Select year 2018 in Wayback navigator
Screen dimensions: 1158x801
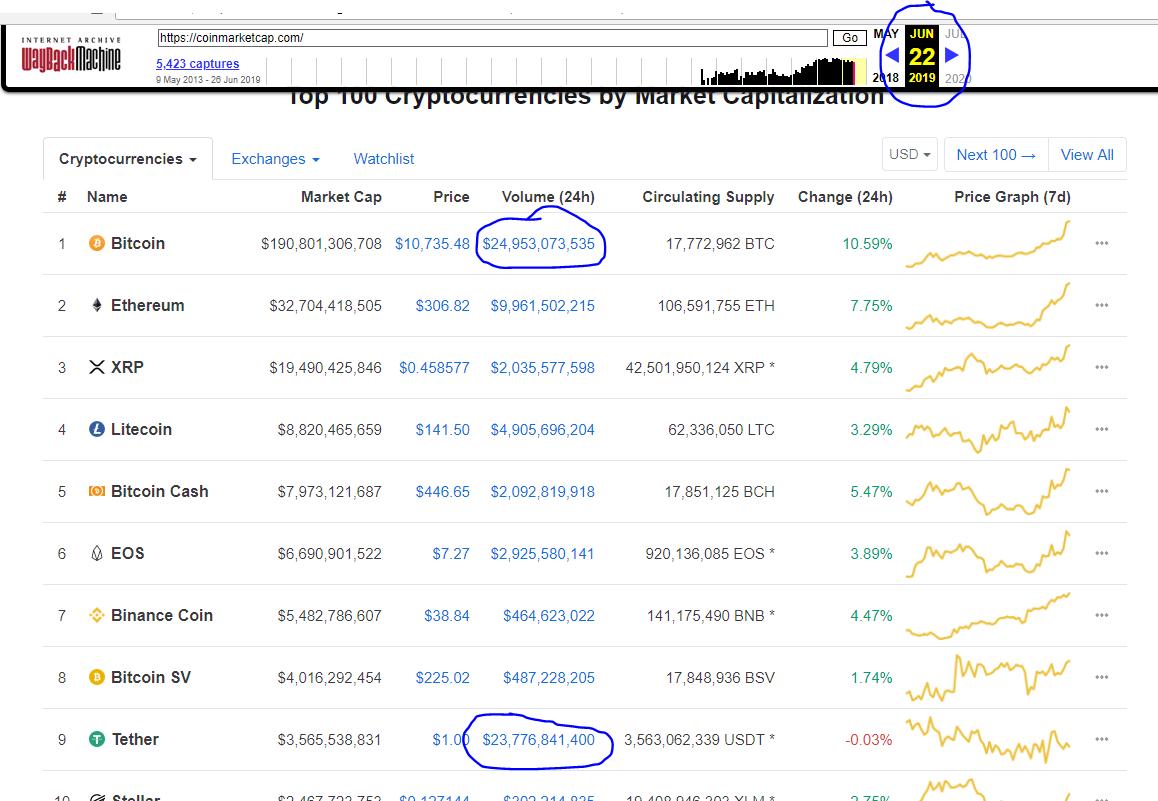[885, 78]
